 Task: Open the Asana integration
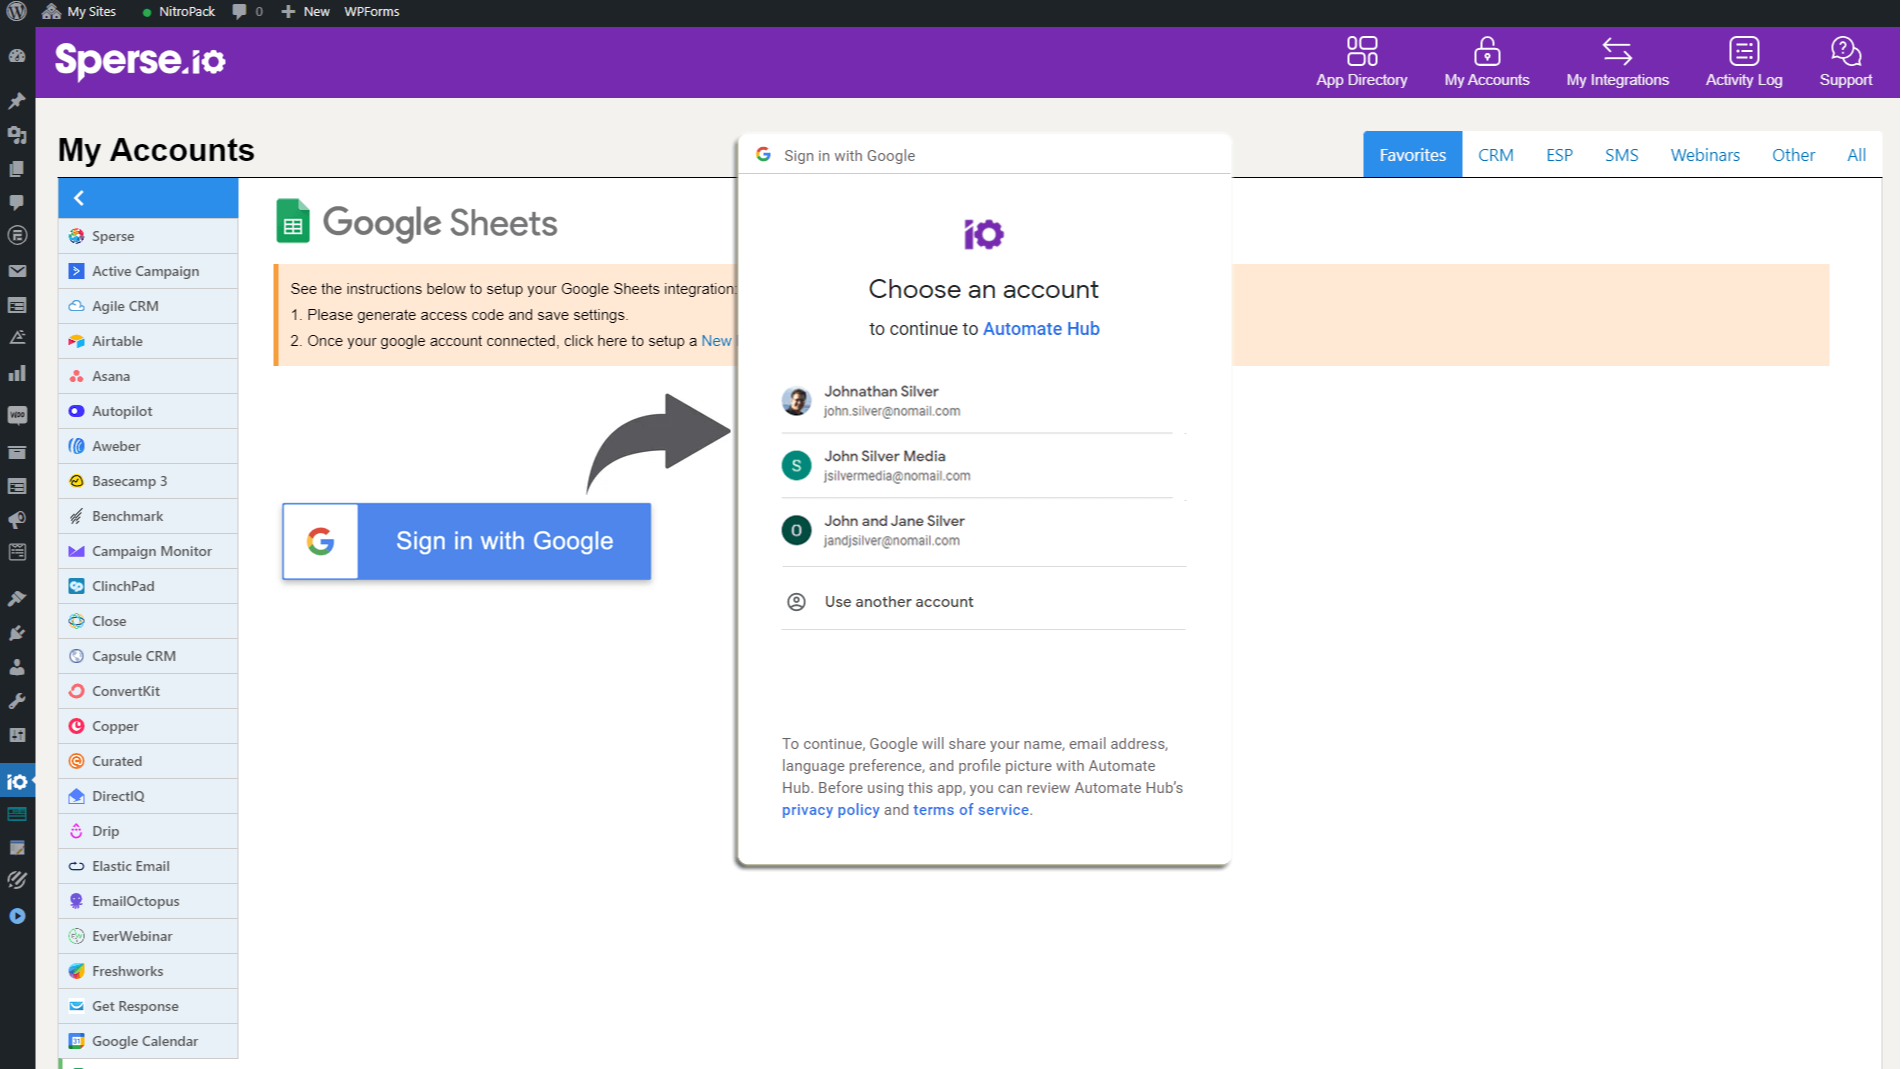111,376
